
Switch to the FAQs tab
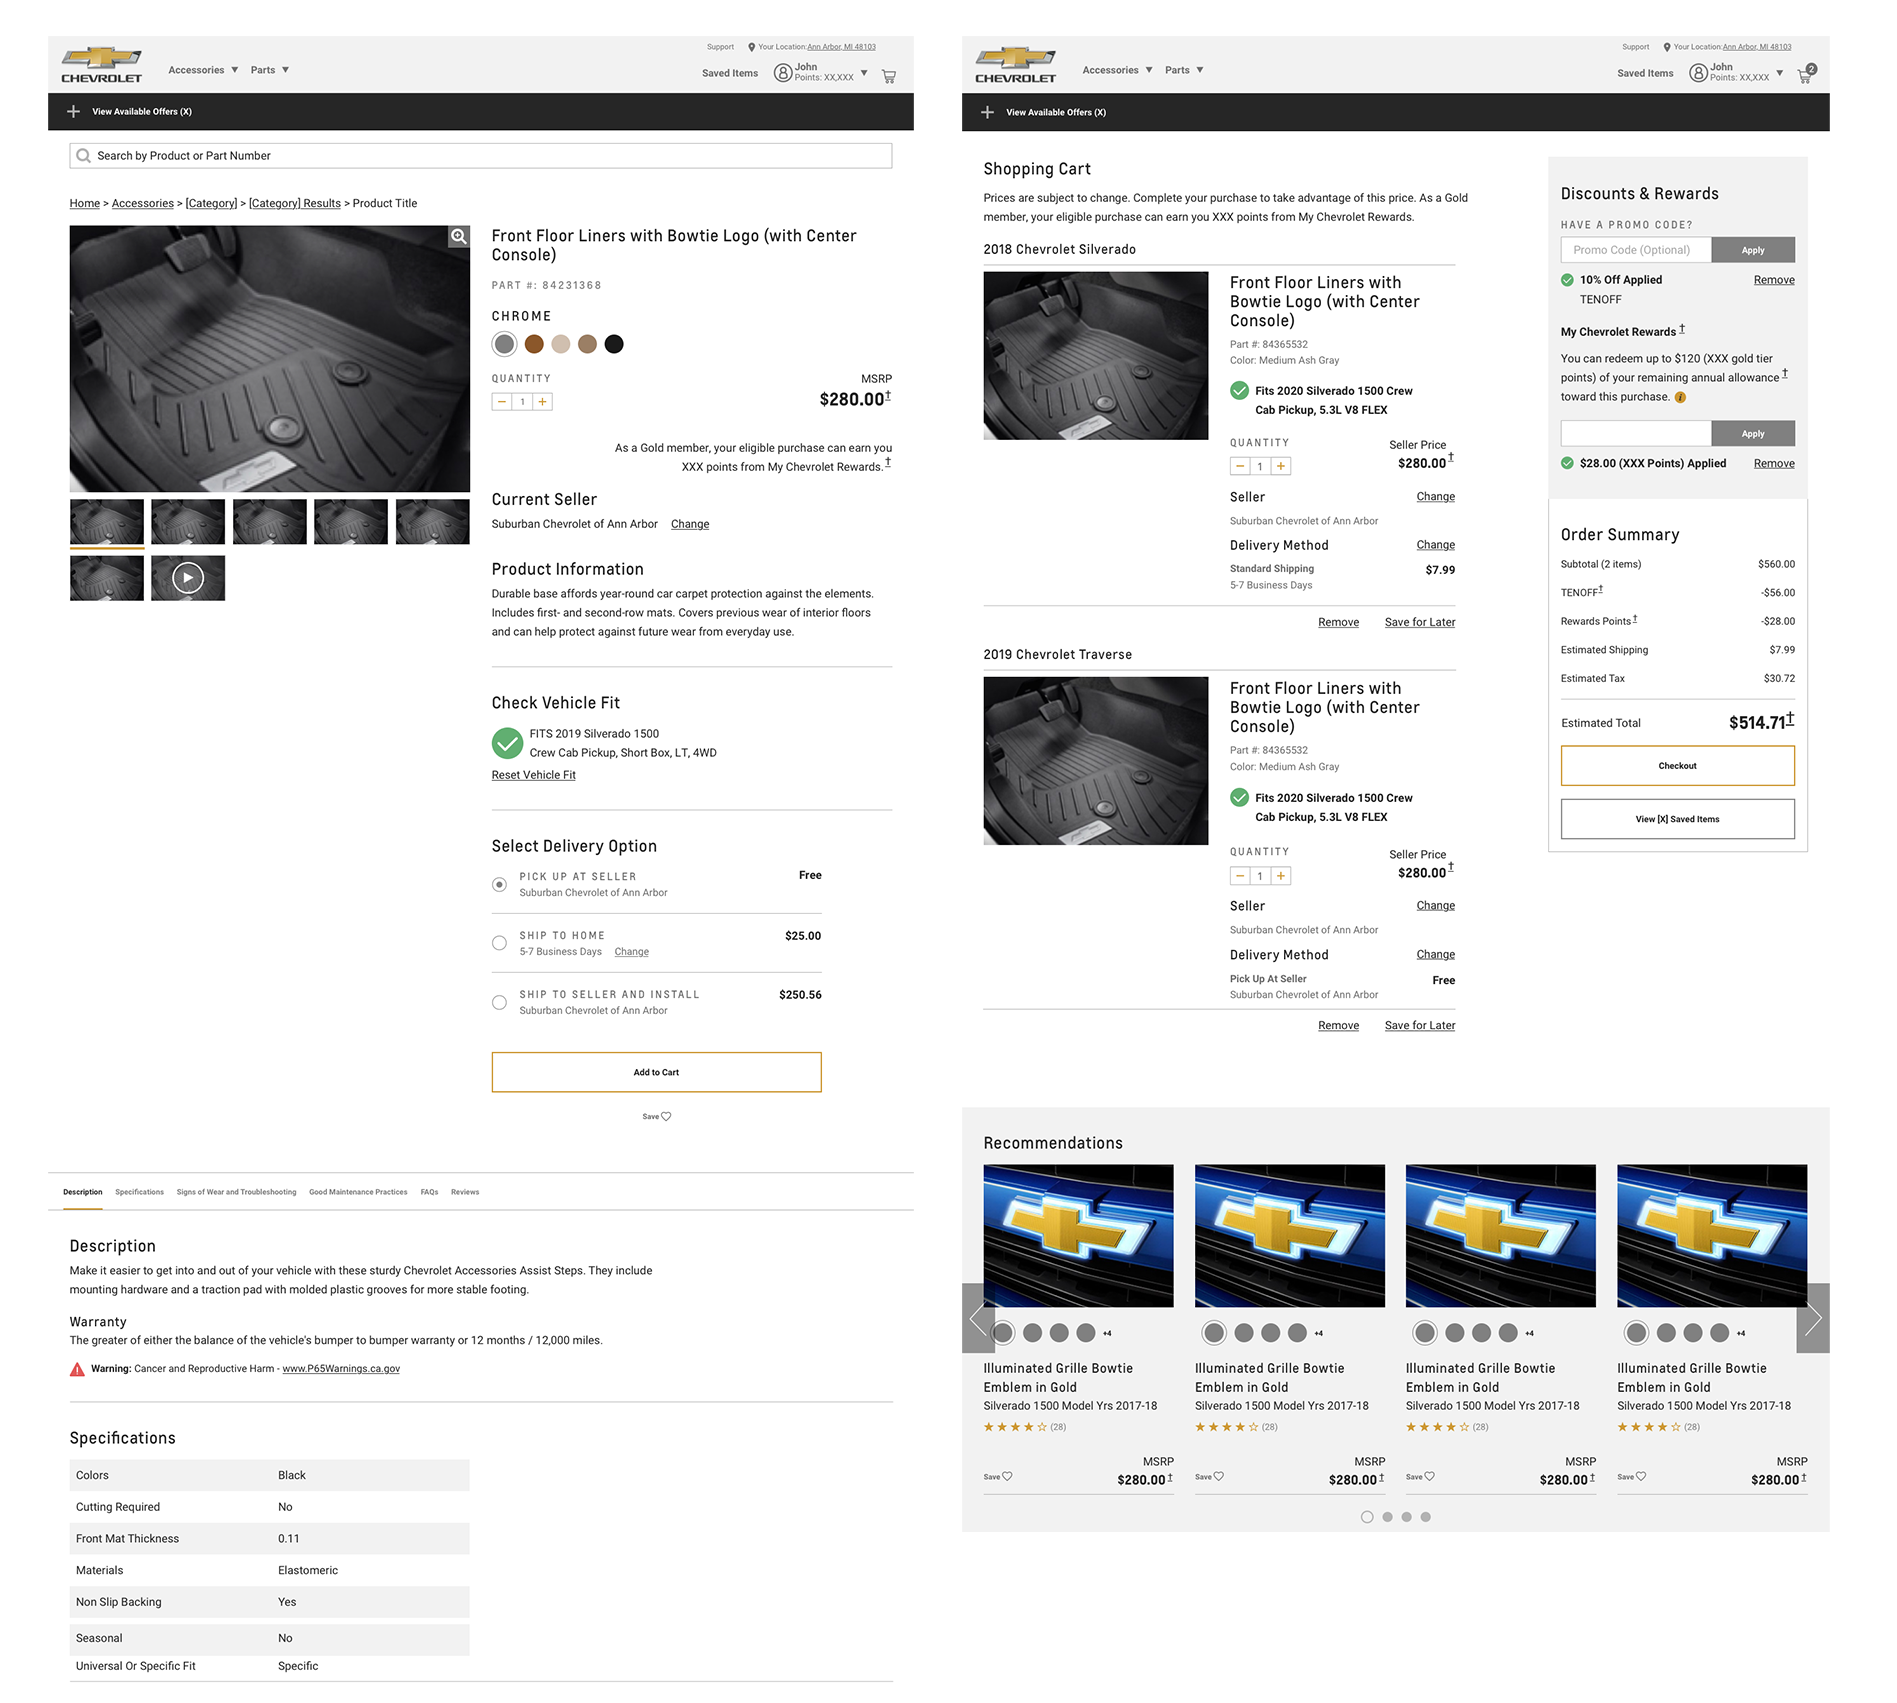[429, 1192]
